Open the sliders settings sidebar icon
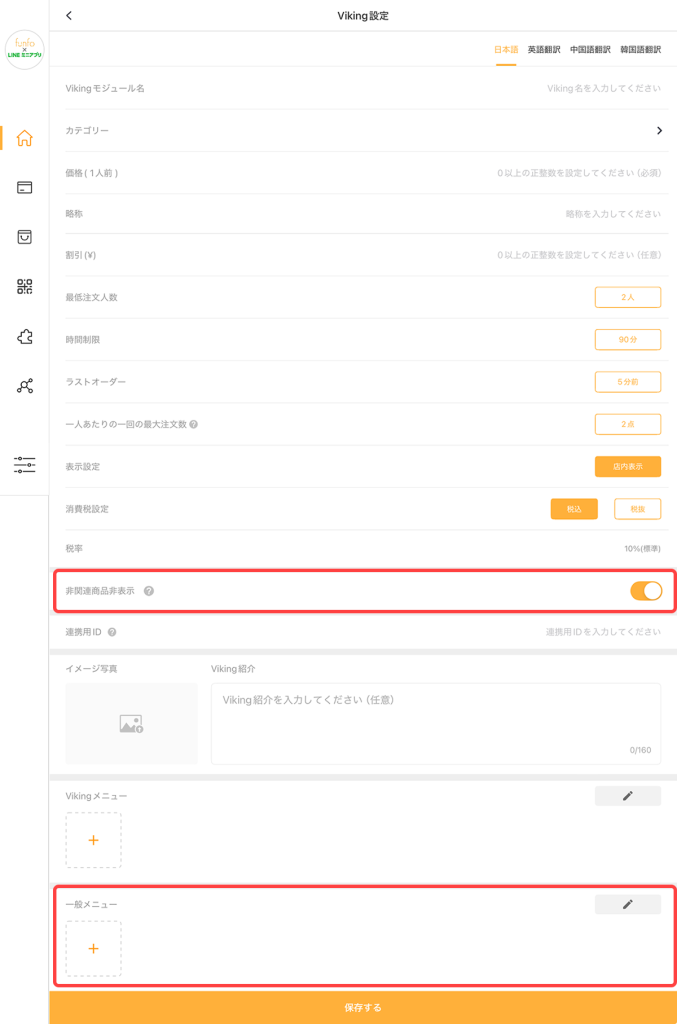The image size is (677, 1024). pyautogui.click(x=25, y=465)
